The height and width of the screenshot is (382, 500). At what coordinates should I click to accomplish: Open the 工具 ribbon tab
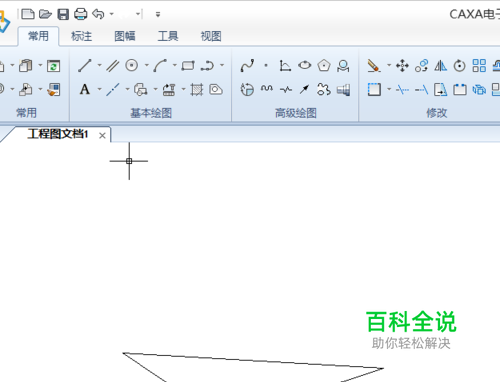[x=168, y=36]
